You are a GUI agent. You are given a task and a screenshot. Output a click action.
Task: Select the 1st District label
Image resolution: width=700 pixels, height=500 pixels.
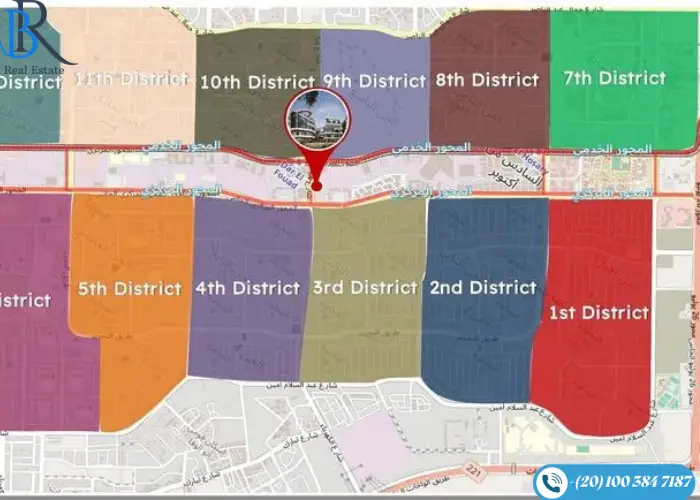598,313
